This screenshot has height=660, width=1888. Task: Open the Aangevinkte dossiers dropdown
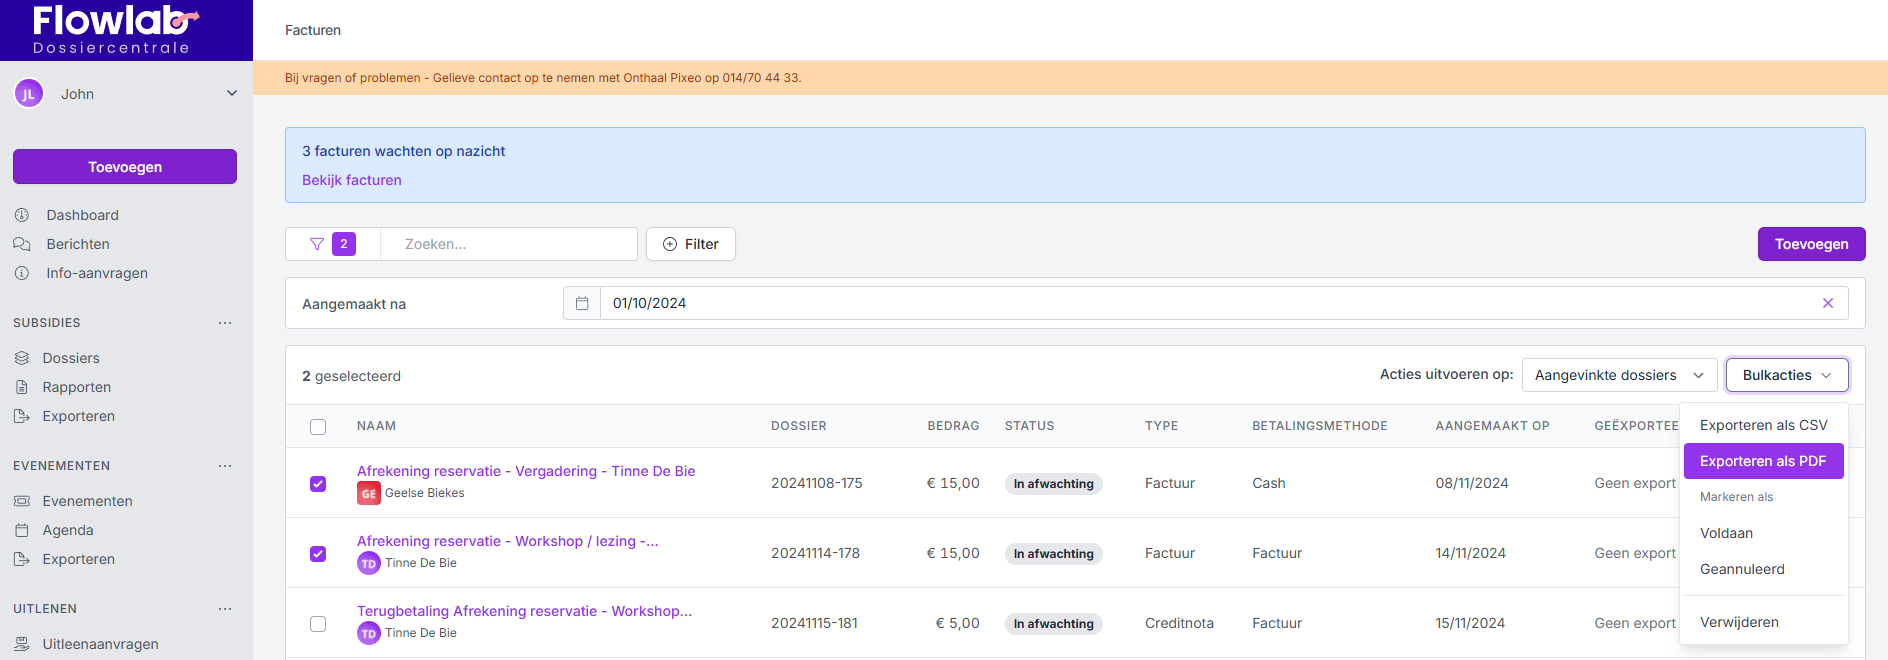[x=1618, y=375]
